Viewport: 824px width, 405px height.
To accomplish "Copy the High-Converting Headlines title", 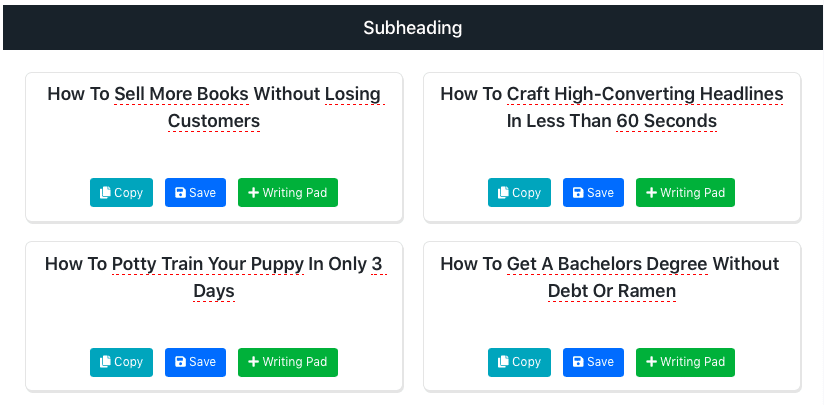I will pyautogui.click(x=519, y=193).
